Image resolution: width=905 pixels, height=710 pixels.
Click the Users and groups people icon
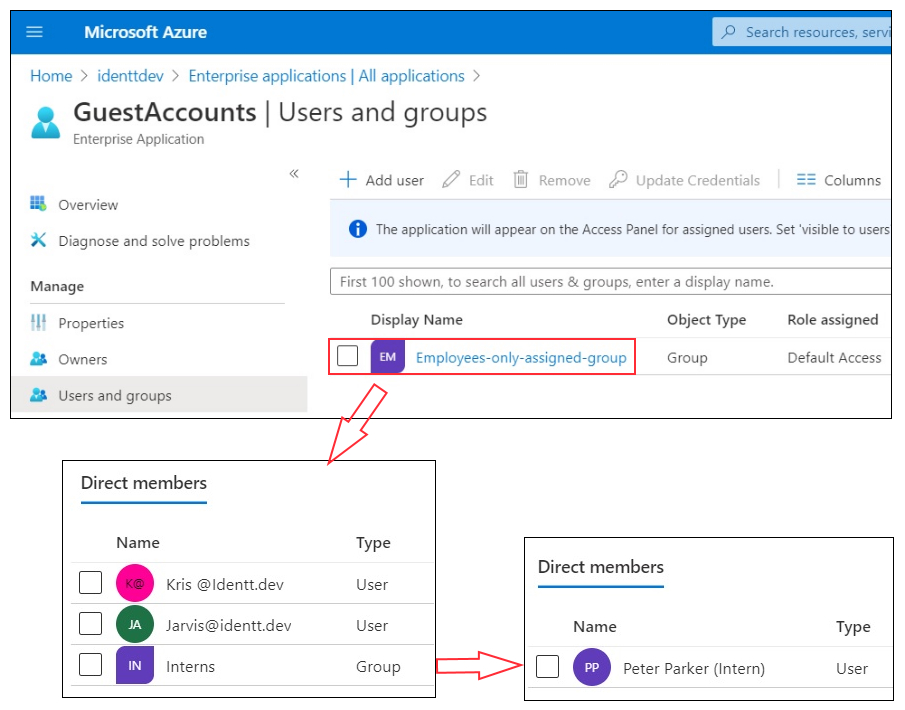pyautogui.click(x=38, y=395)
